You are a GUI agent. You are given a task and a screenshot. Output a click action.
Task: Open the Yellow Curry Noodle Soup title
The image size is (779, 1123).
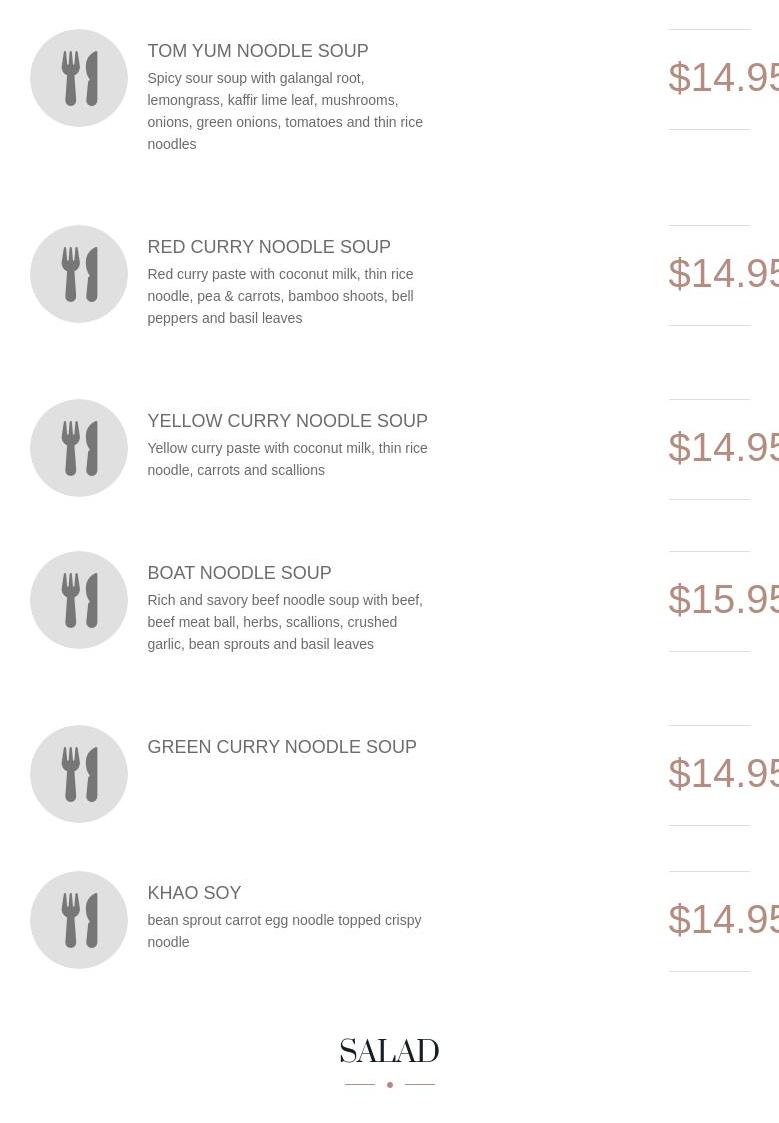pyautogui.click(x=287, y=421)
